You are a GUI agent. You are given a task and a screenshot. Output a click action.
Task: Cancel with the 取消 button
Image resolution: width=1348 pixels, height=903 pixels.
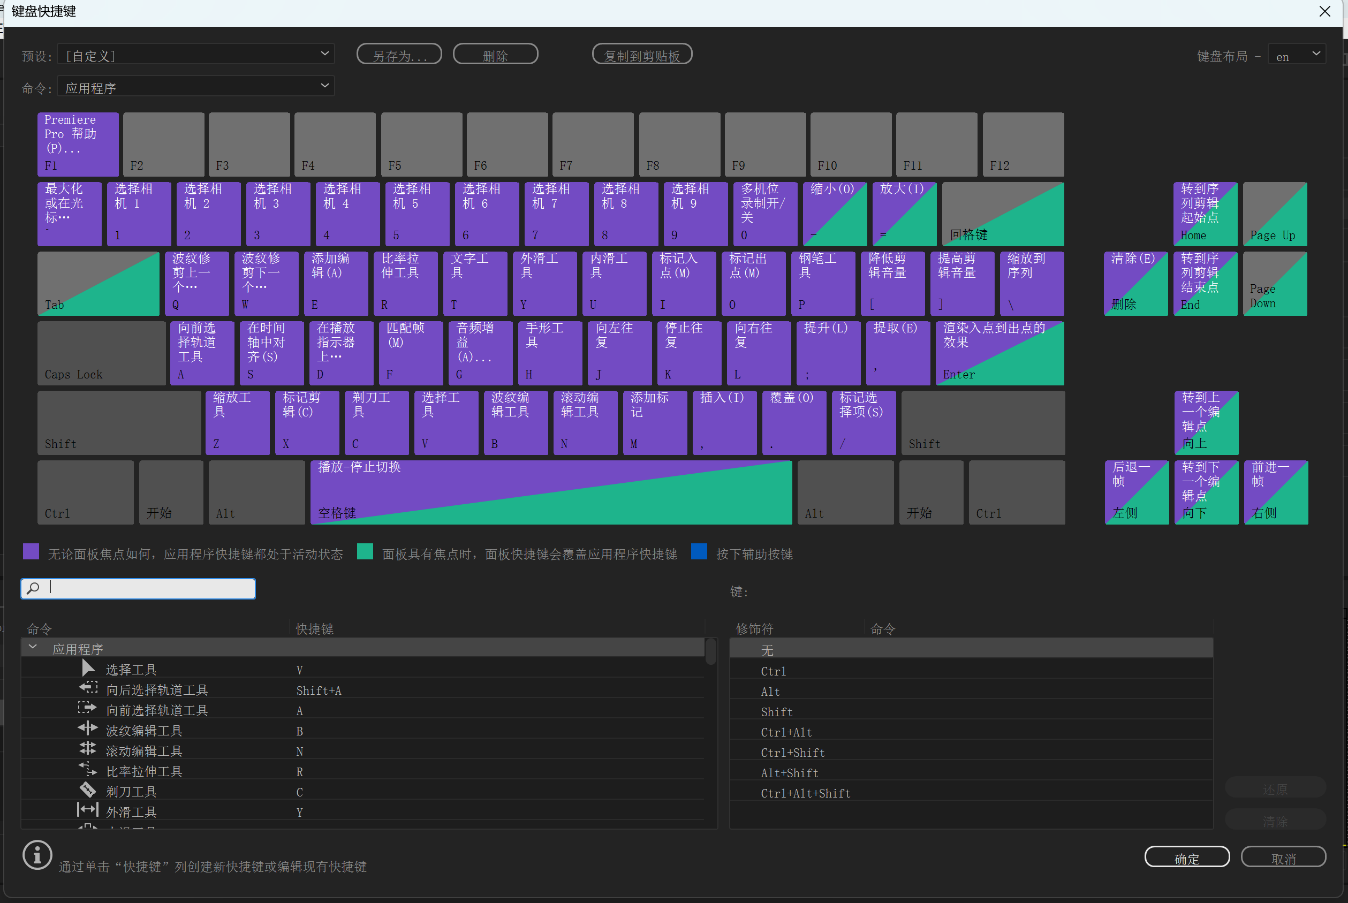tap(1284, 858)
